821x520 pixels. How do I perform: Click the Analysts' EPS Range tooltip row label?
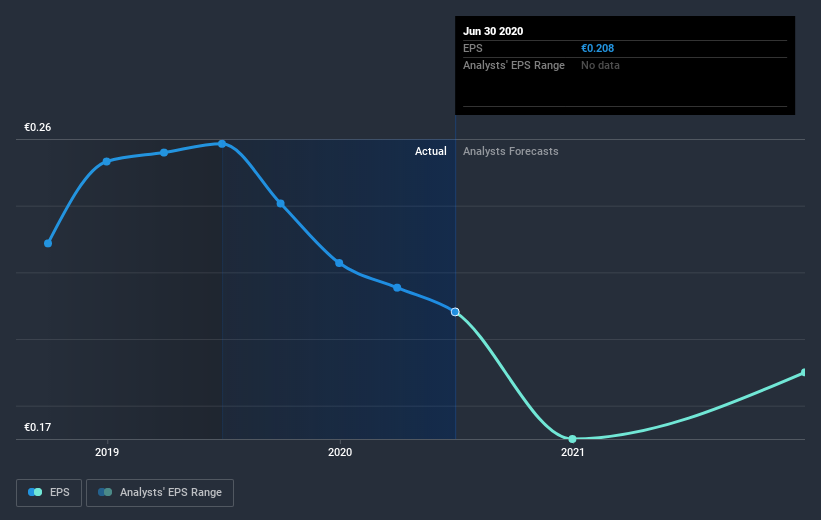pos(514,65)
